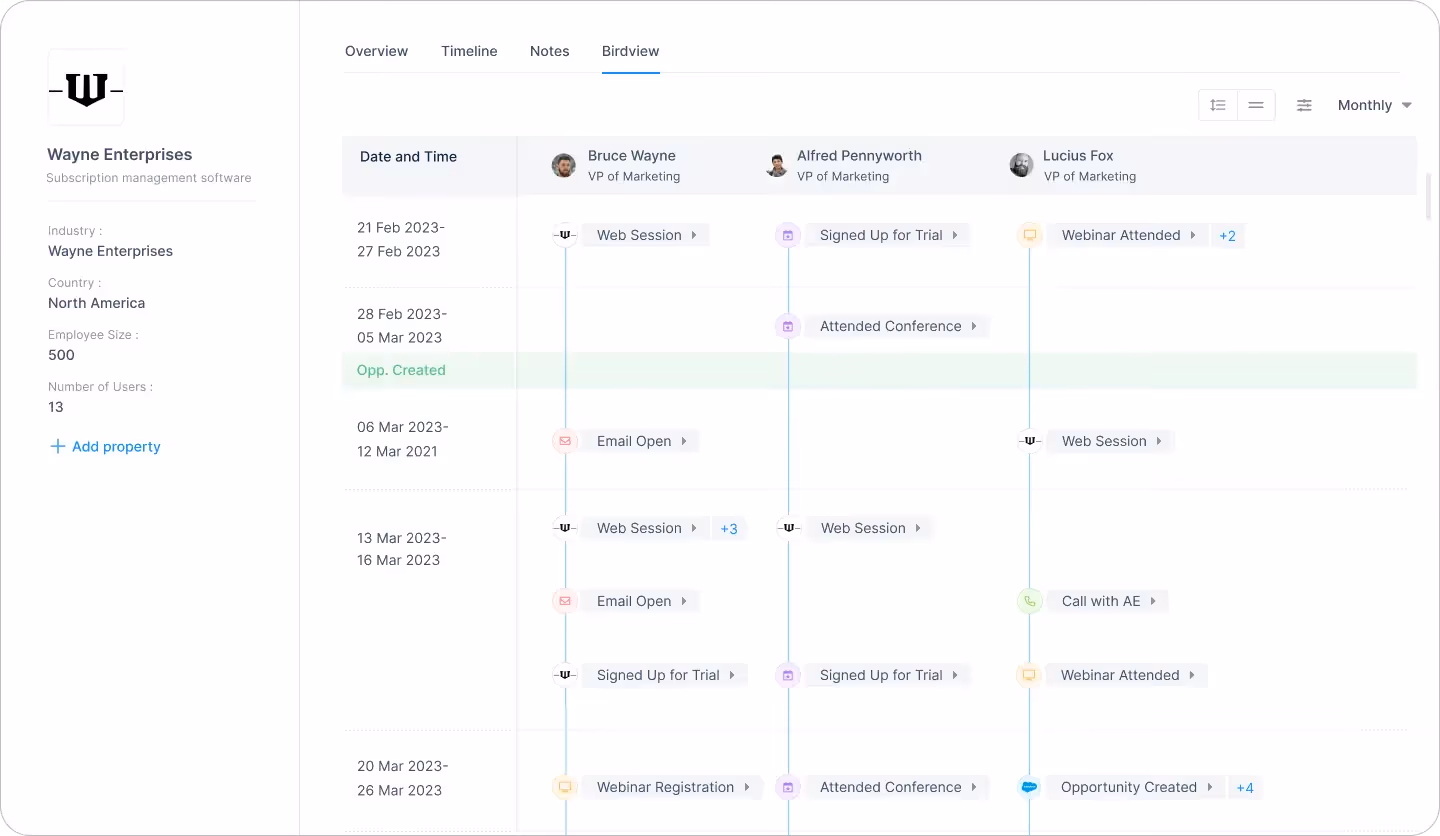
Task: Click the Web Session icon for Bruce Wayne
Action: tap(565, 234)
